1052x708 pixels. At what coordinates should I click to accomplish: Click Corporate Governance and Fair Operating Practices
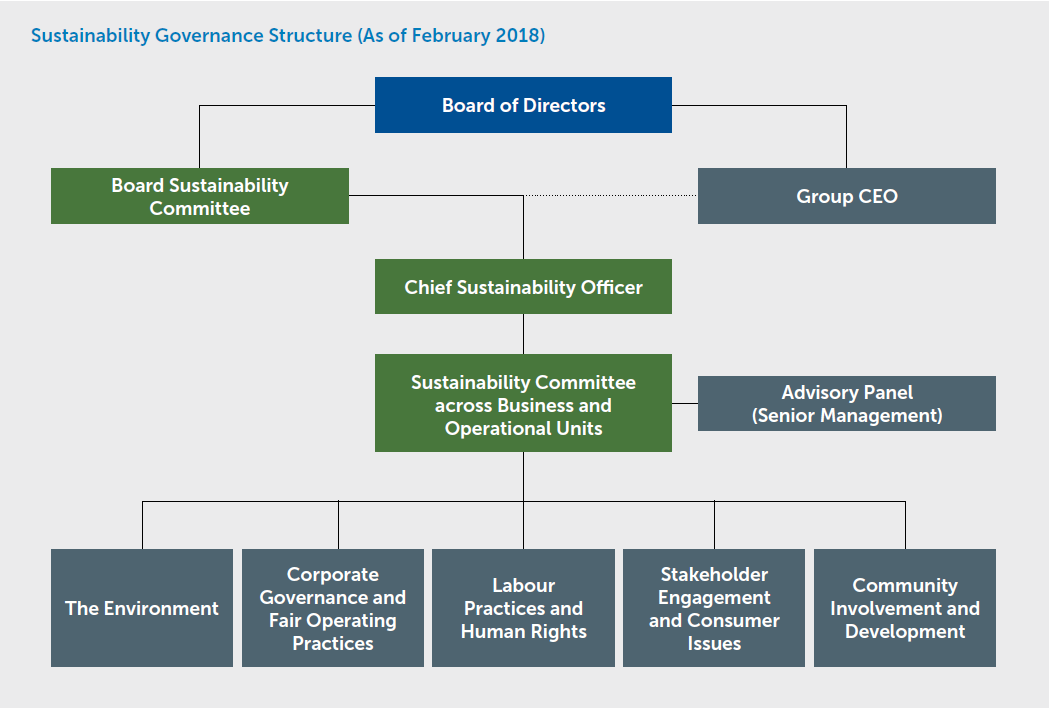coord(333,608)
